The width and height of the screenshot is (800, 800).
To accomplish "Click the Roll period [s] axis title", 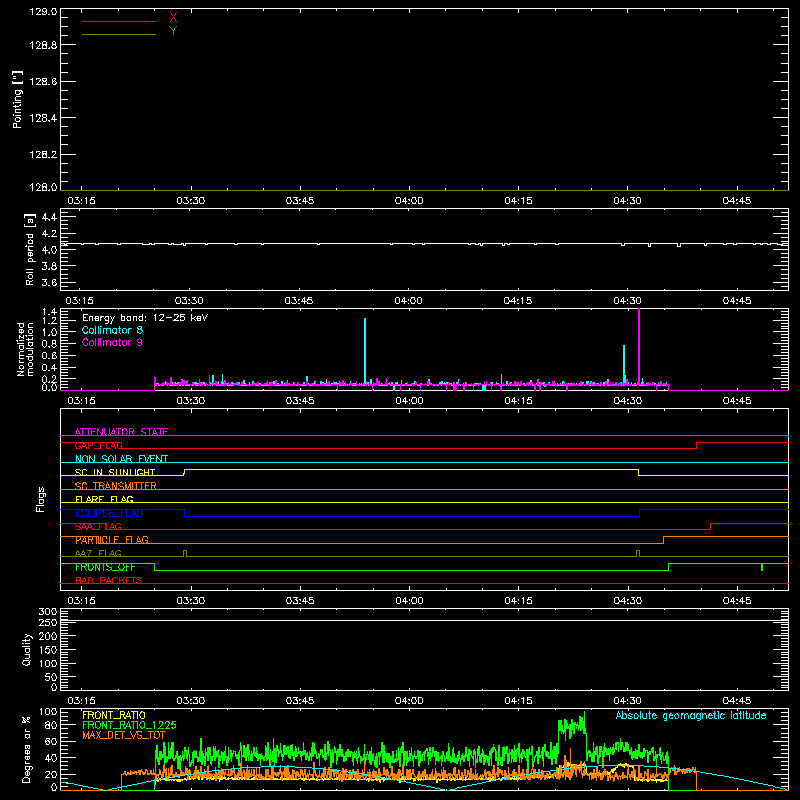I will (x=30, y=249).
